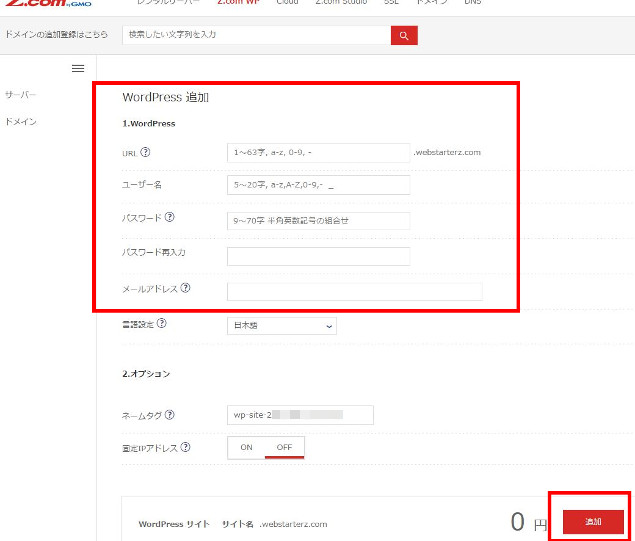Open SSL in top navigation
Viewport: 635px width, 541px height.
(x=391, y=2)
